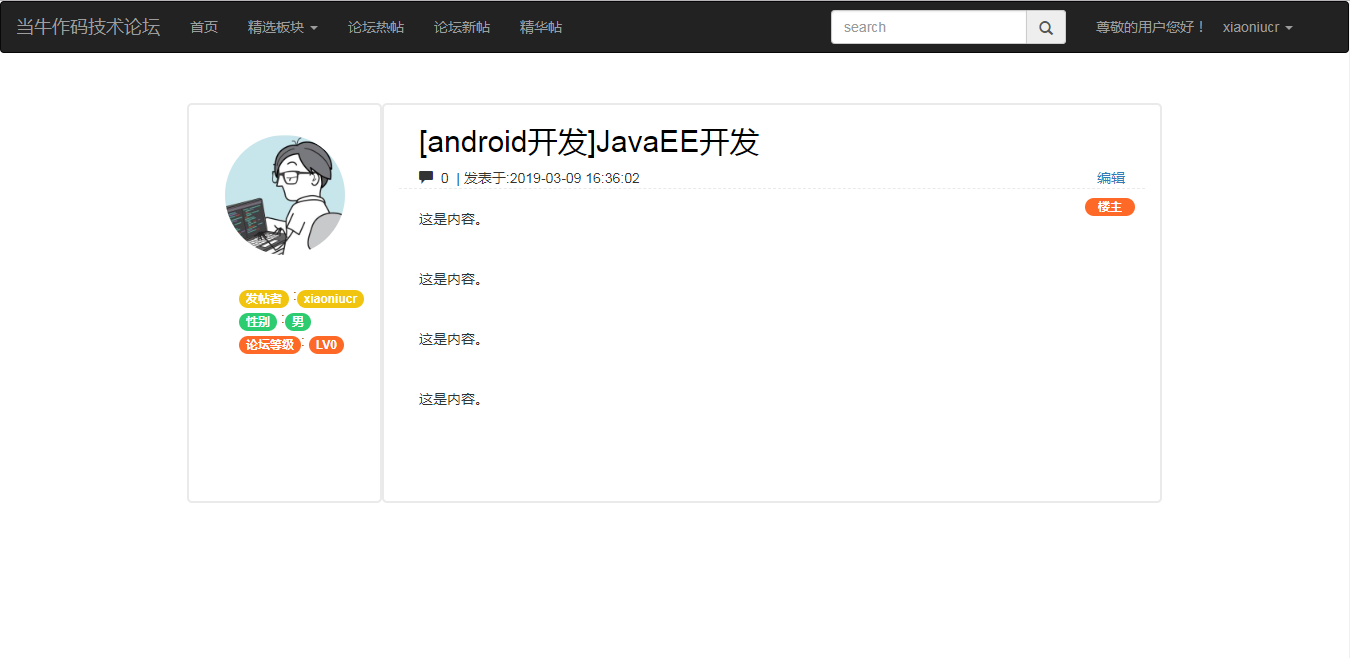Click the comment bubble icon
1350x658 pixels.
[x=426, y=177]
